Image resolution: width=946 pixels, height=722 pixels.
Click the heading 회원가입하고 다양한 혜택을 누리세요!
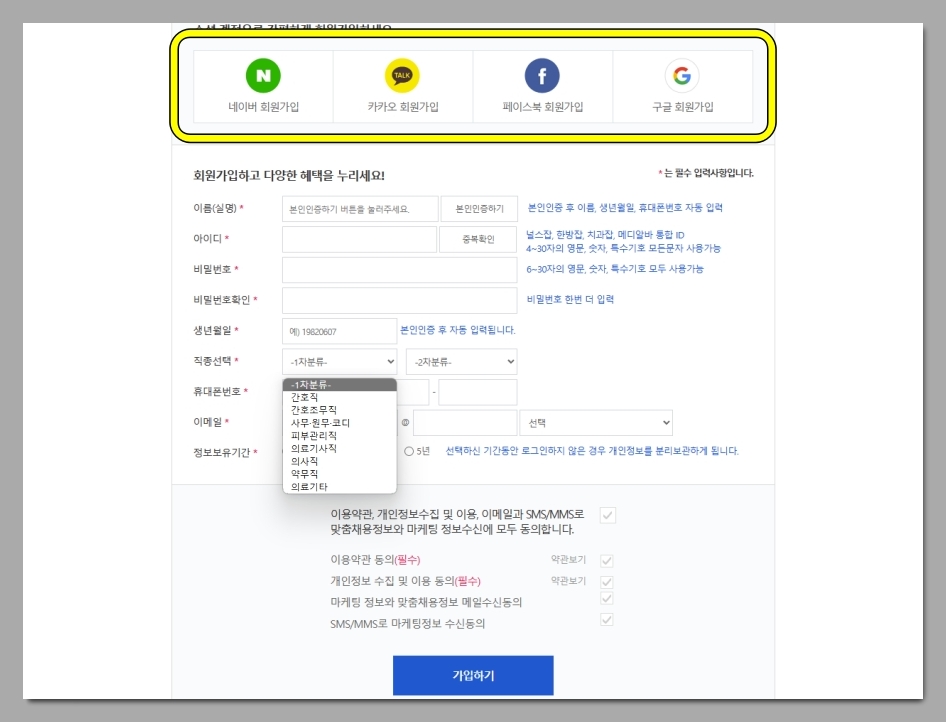289,176
